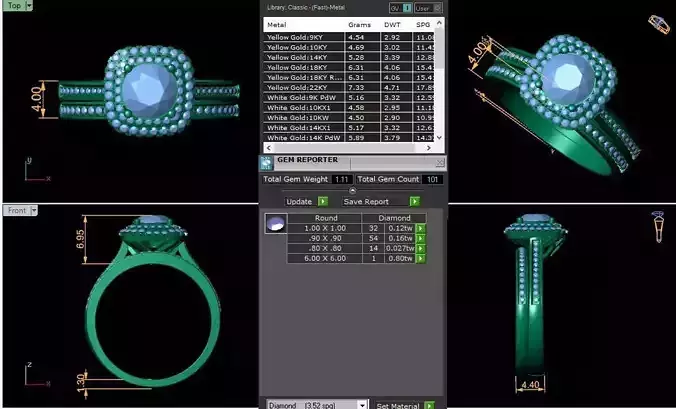
Task: Click the metal list scroll right arrow
Action: click(429, 148)
